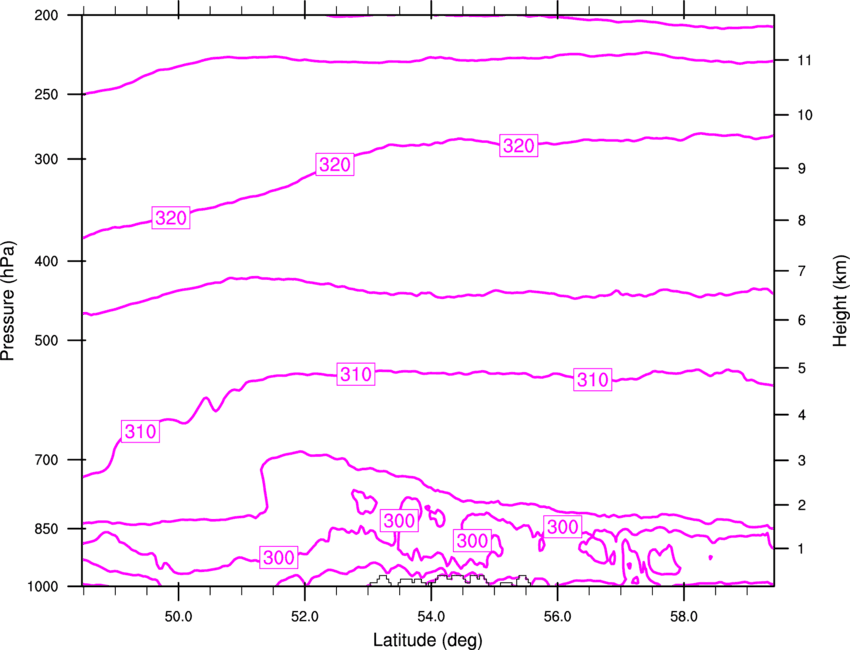This screenshot has width=850, height=650.
Task: Select the 850 pressure tick label
Action: click(x=47, y=529)
